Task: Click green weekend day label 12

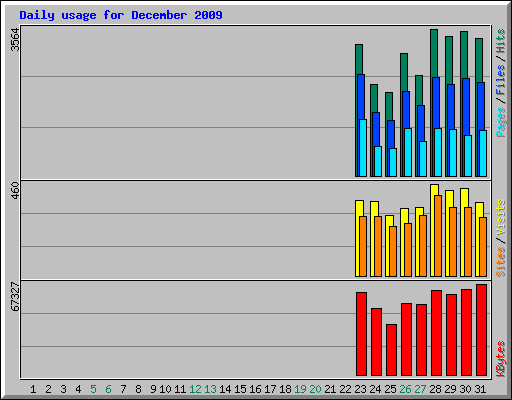Action: pos(195,389)
